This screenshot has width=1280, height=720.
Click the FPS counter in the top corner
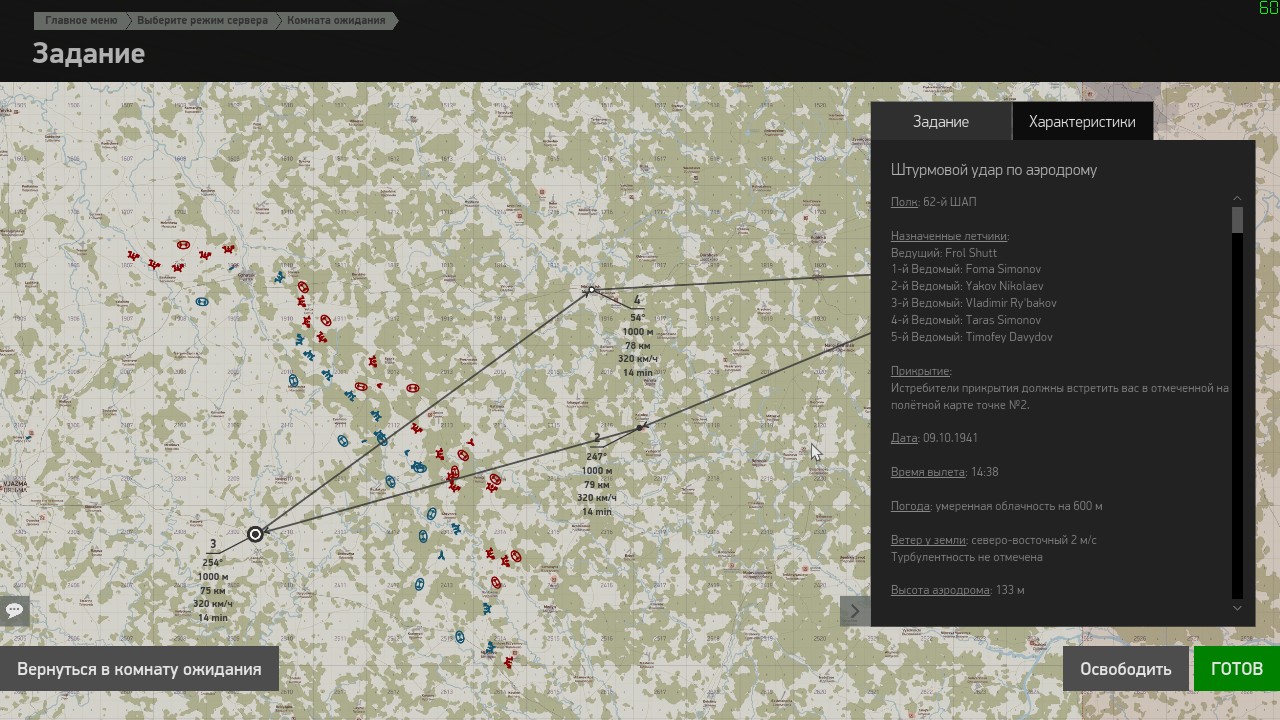point(1268,8)
